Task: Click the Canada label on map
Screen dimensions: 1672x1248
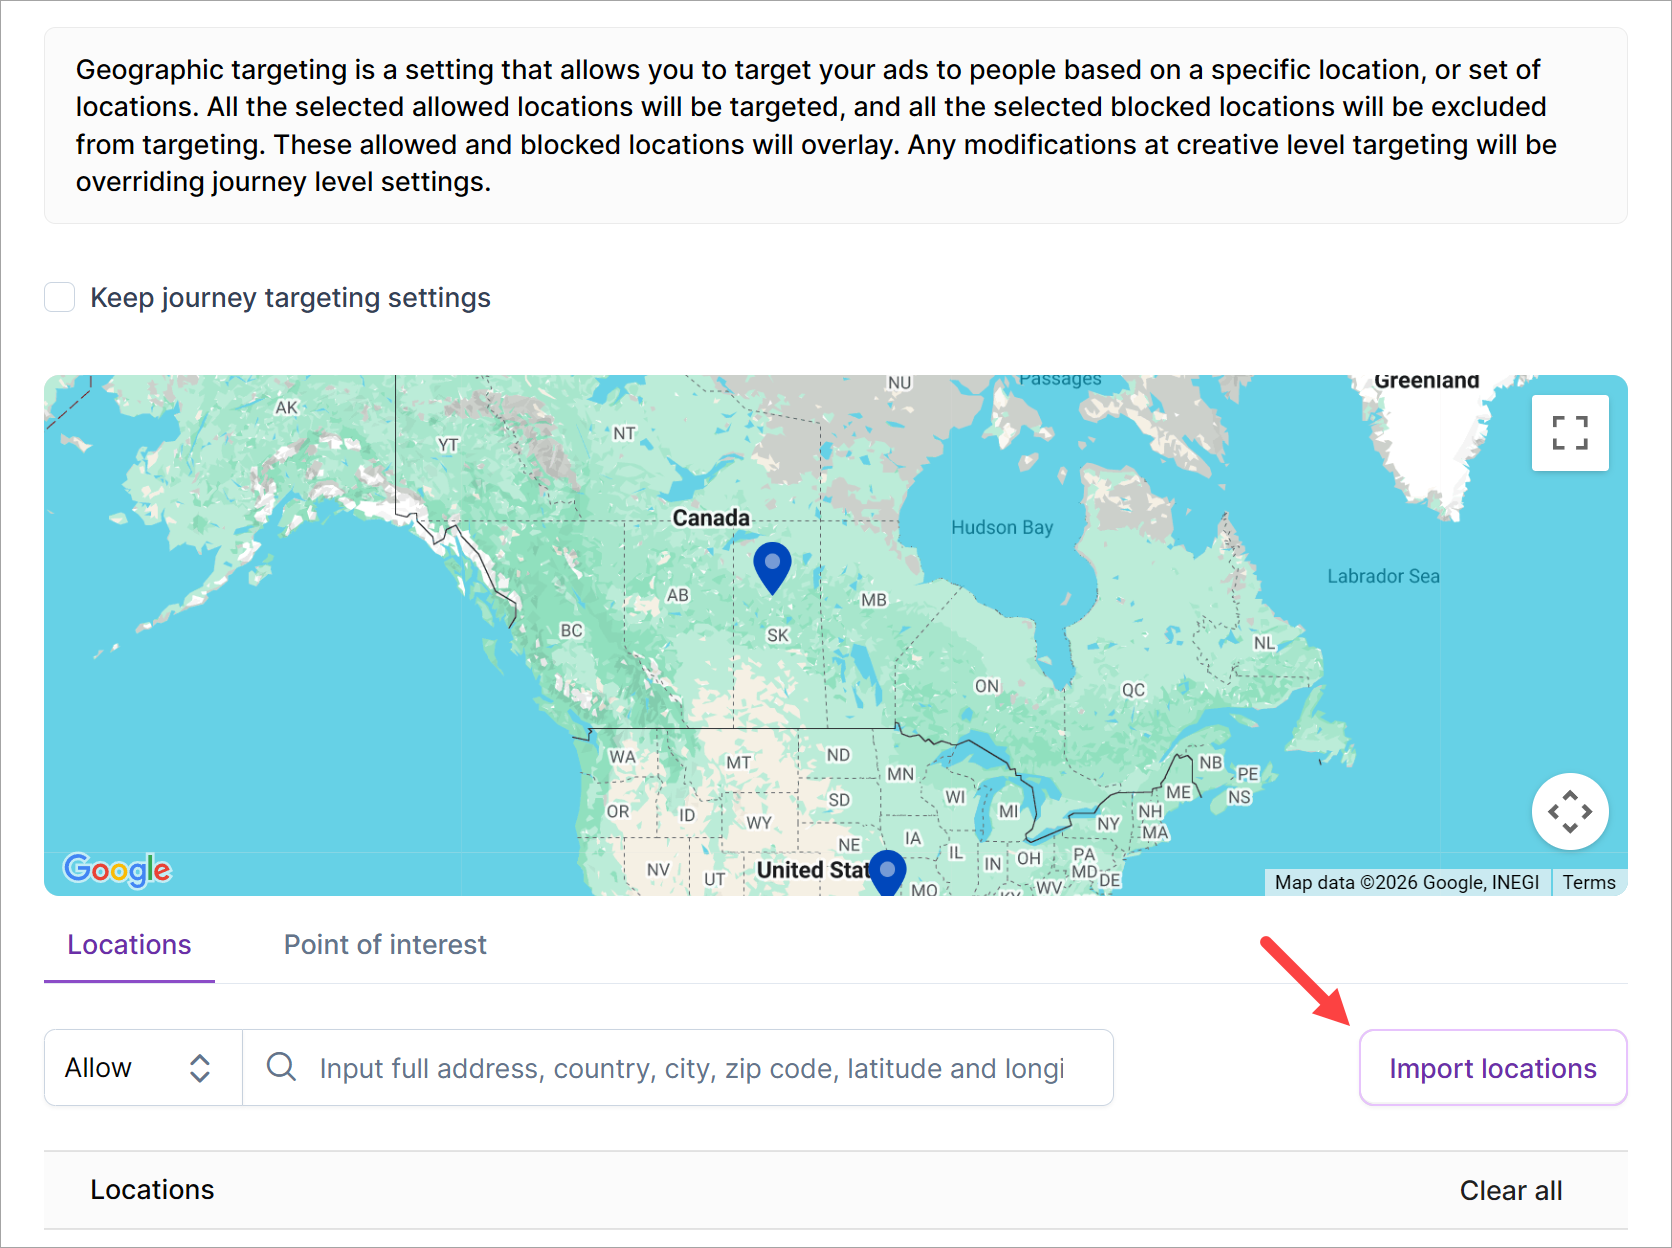Action: (x=711, y=518)
